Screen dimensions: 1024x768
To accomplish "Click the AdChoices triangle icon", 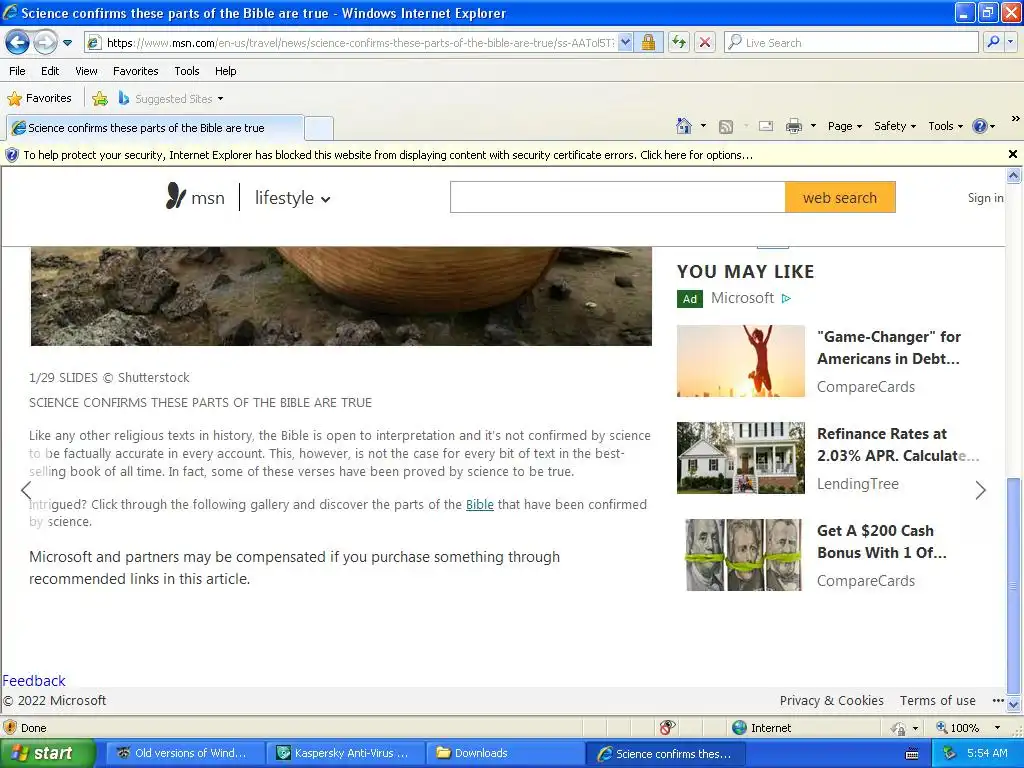I will click(786, 298).
